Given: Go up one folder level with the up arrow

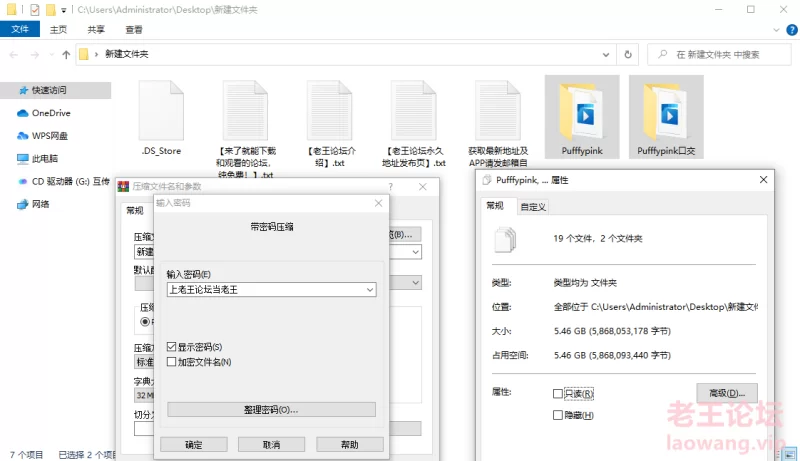Looking at the screenshot, I should [x=66, y=54].
